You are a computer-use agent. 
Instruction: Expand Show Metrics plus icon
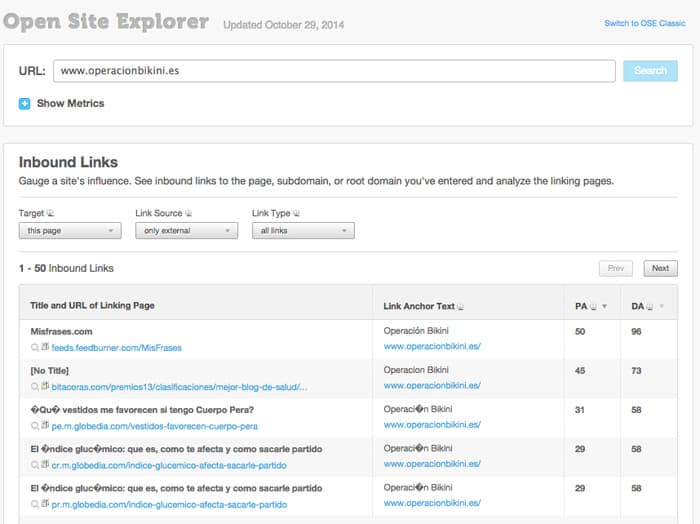25,104
